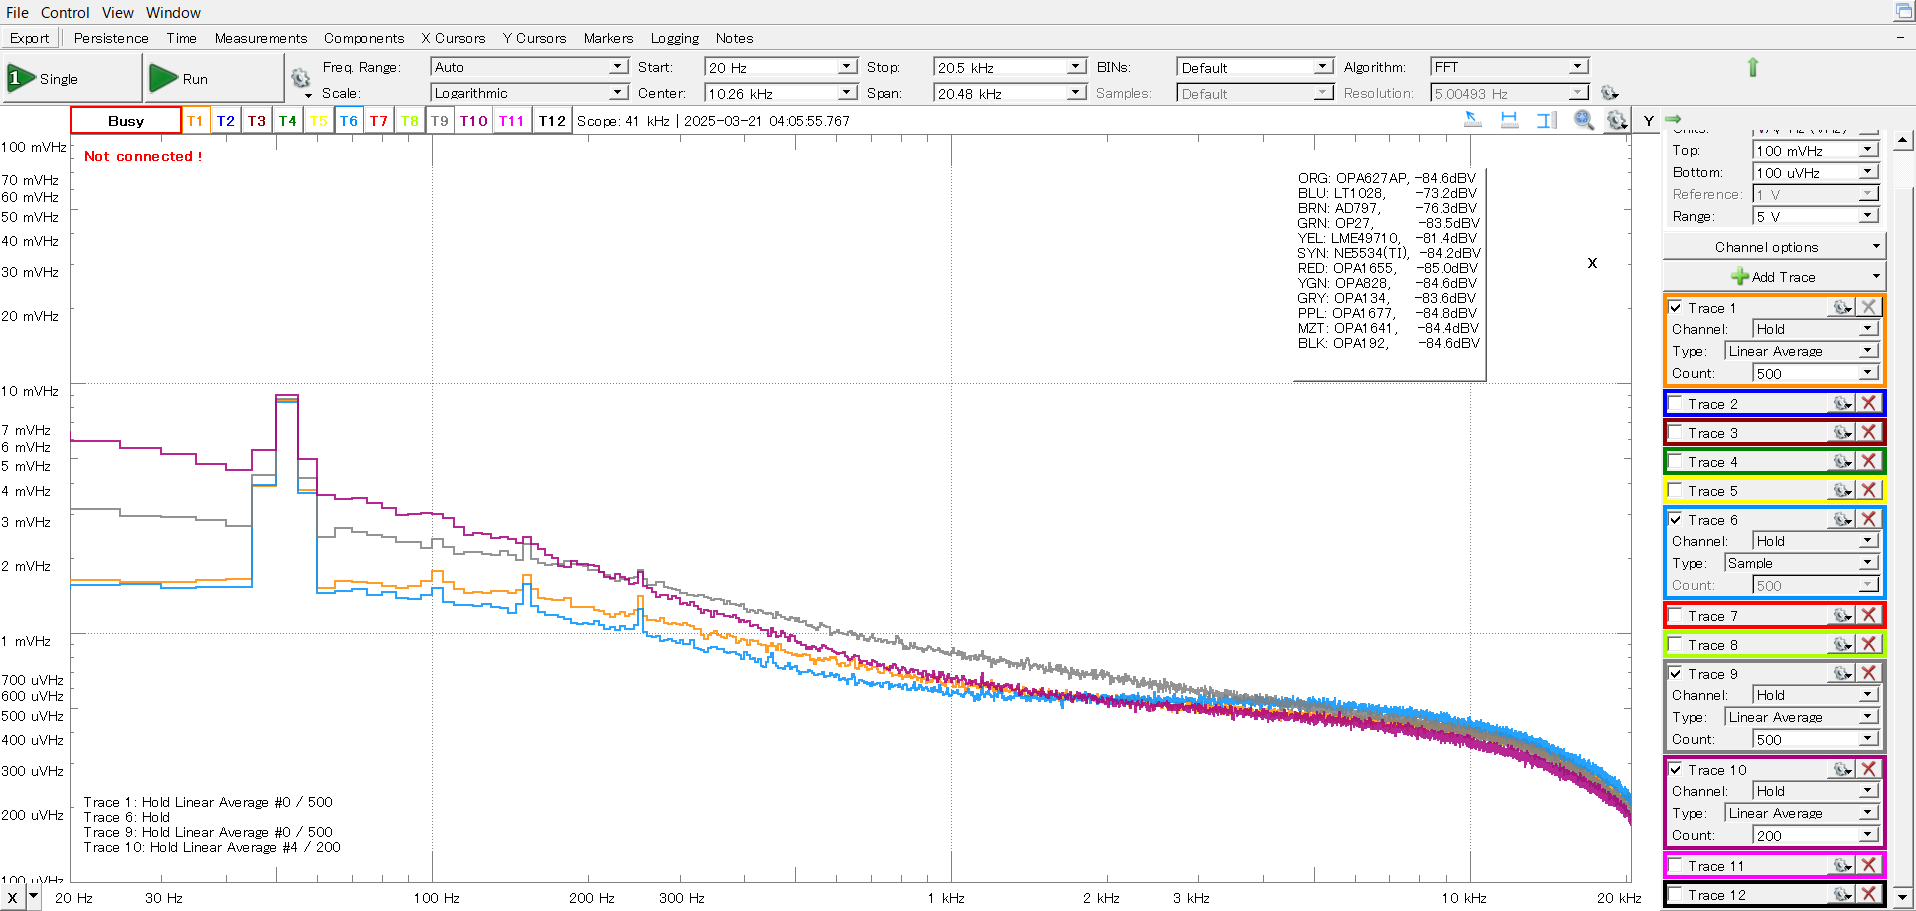The width and height of the screenshot is (1916, 911).
Task: Remove Trace 1 with its X icon
Action: coord(1868,307)
